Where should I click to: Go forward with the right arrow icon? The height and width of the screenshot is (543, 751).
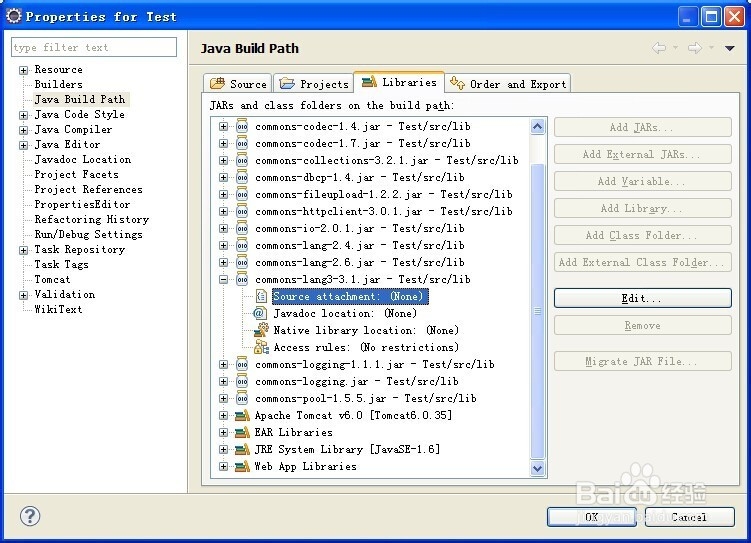coord(695,48)
